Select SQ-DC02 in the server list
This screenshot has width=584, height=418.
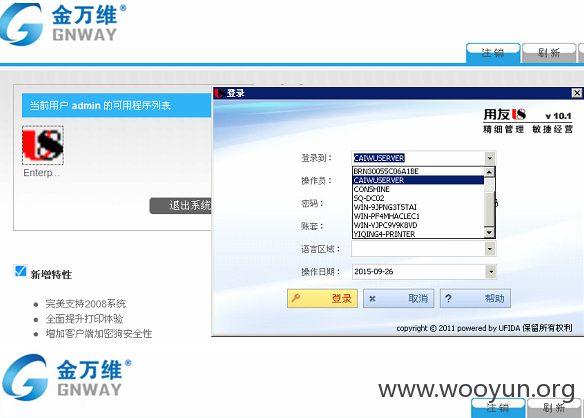tap(418, 198)
